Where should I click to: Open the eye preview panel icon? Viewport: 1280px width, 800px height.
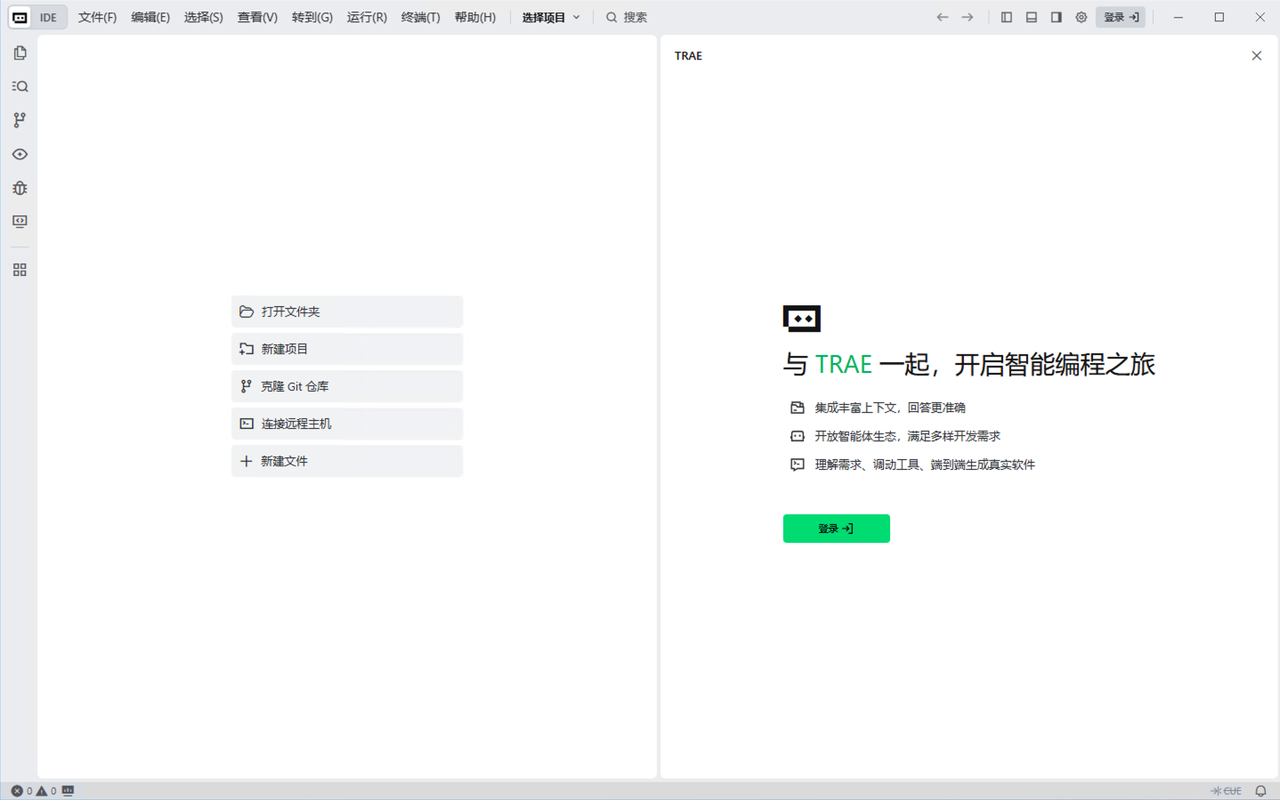tap(20, 154)
